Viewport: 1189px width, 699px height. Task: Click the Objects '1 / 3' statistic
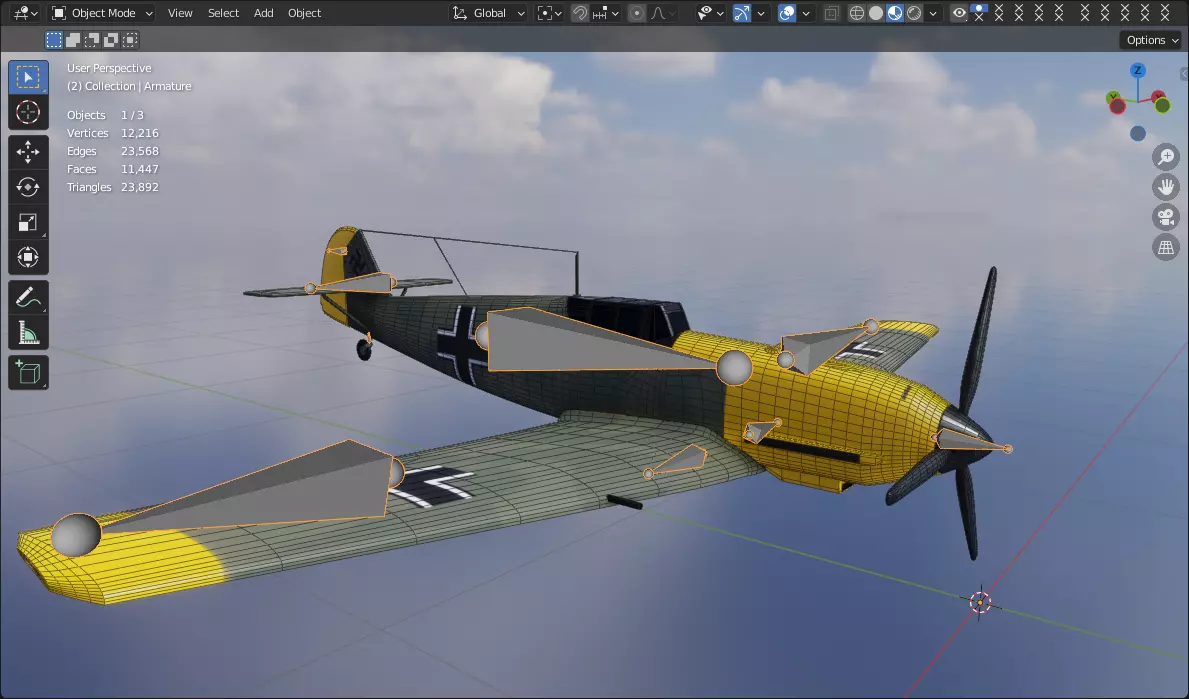132,115
